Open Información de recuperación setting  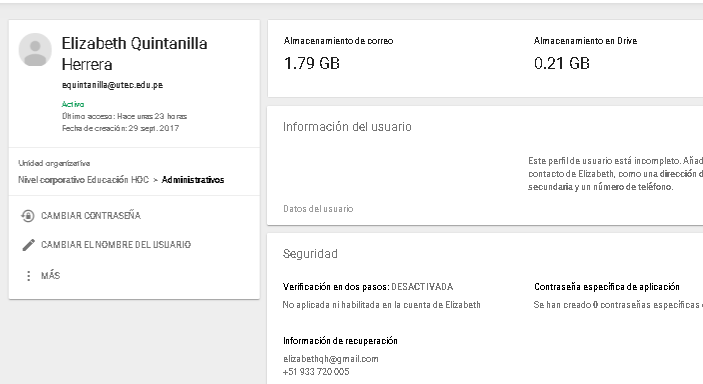tap(340, 341)
